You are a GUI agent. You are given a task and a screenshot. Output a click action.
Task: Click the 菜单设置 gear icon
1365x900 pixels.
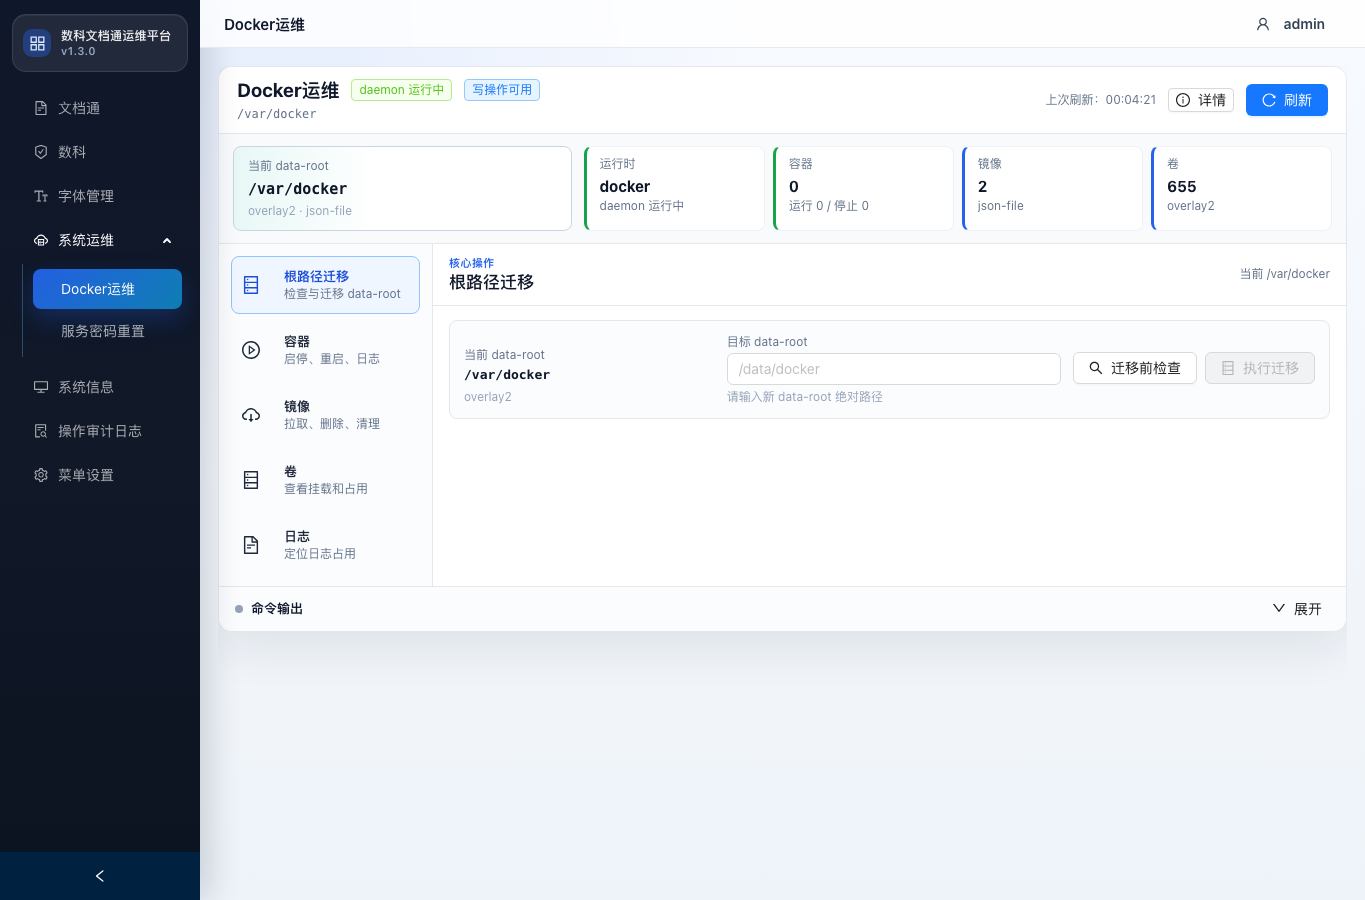pos(41,475)
